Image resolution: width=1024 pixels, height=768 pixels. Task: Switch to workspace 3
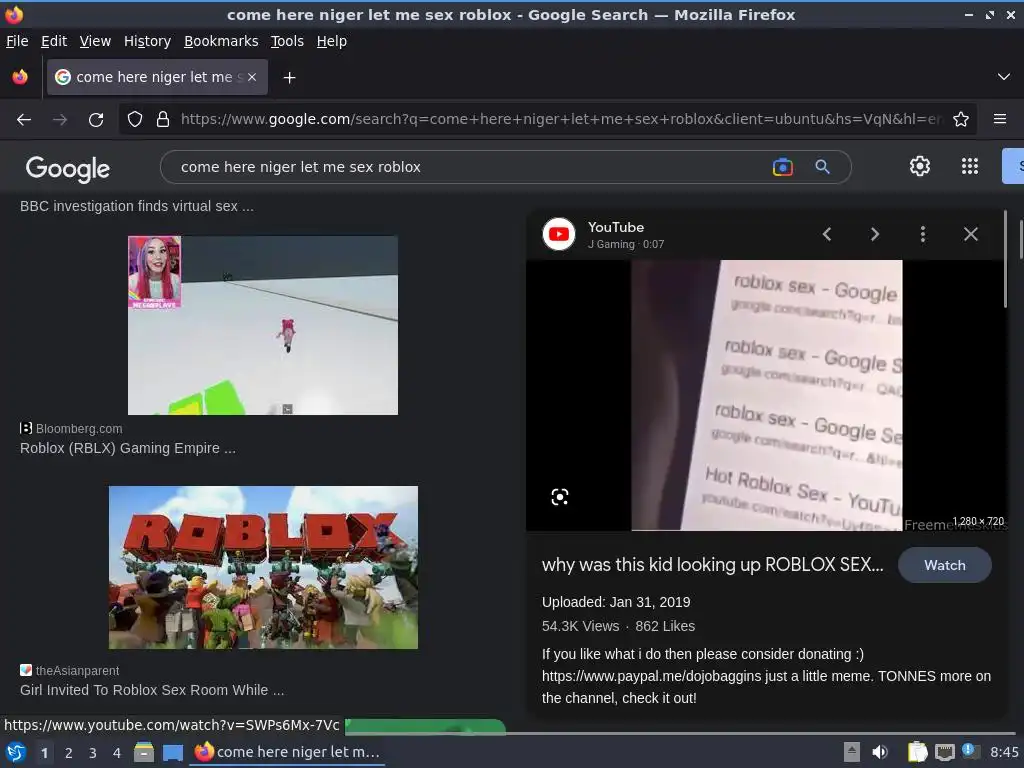pyautogui.click(x=93, y=753)
